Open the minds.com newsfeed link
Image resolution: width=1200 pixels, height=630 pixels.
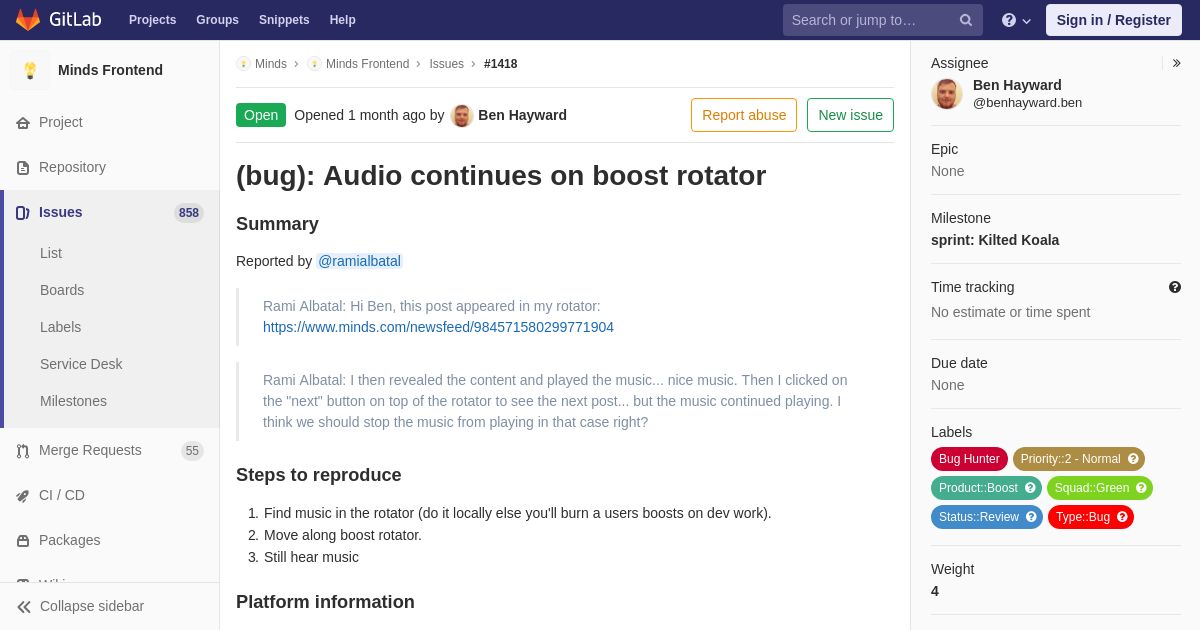pos(438,327)
